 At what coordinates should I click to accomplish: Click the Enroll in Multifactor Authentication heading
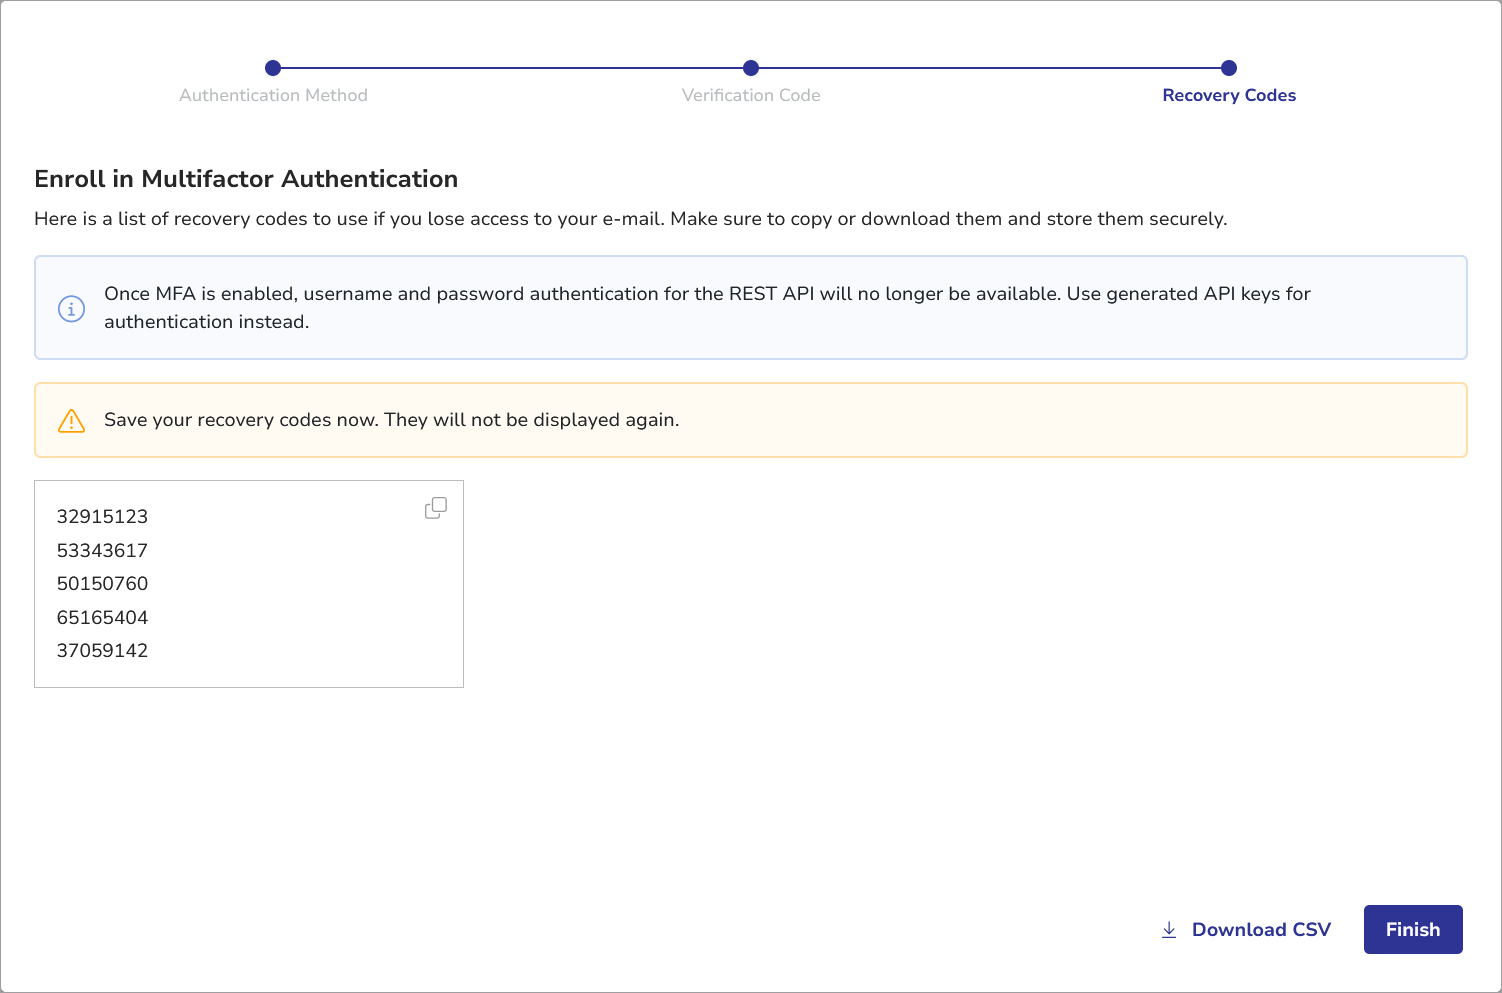tap(246, 179)
